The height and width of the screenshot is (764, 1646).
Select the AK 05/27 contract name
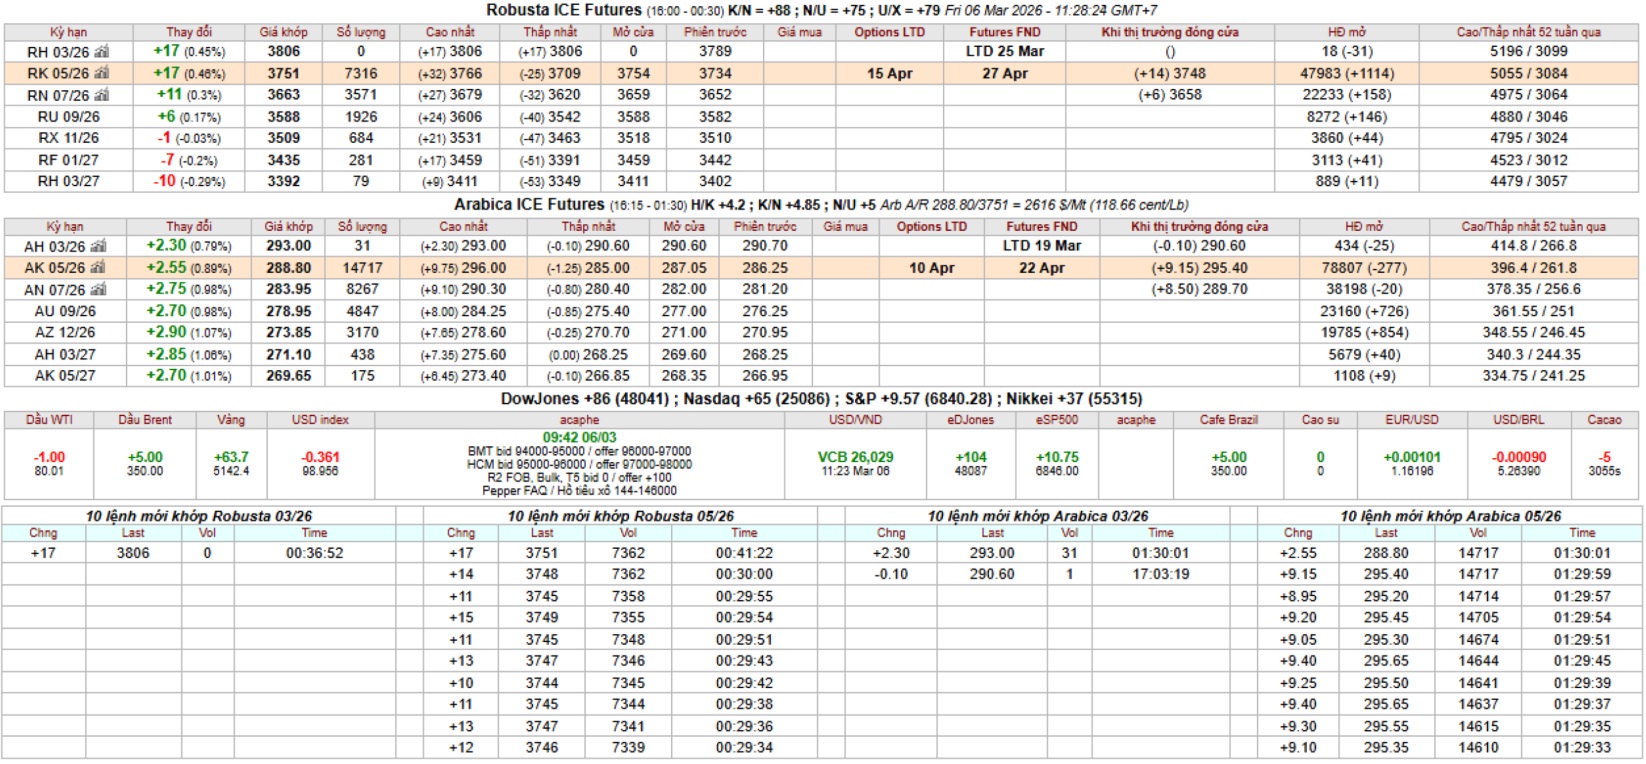pos(65,376)
